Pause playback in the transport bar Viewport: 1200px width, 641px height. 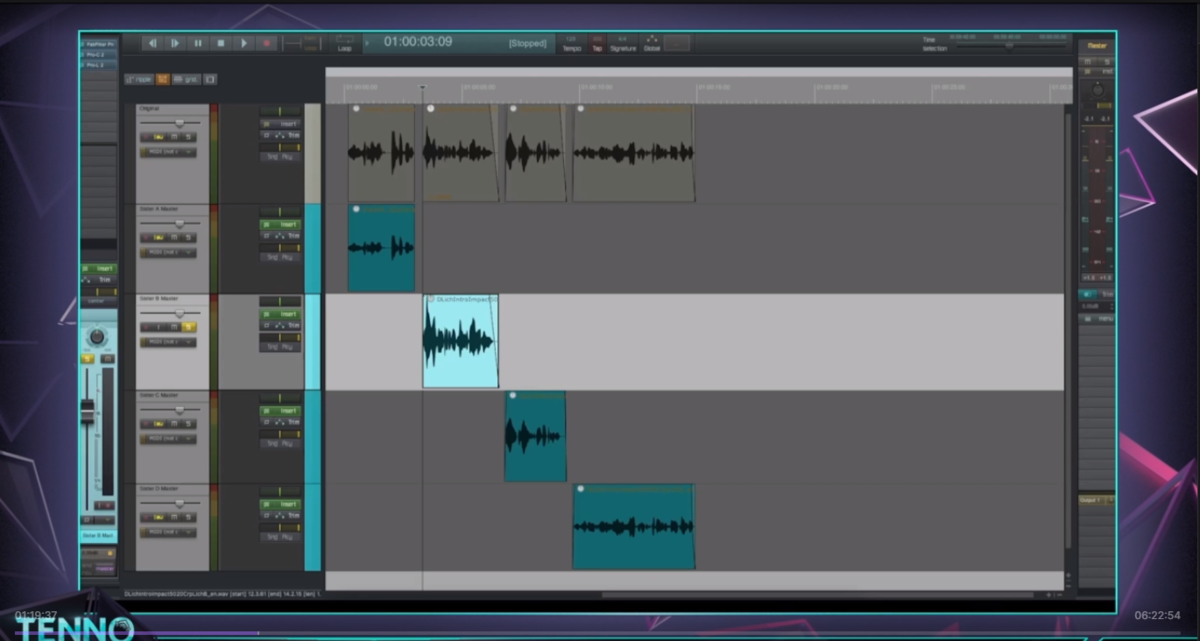pos(198,43)
